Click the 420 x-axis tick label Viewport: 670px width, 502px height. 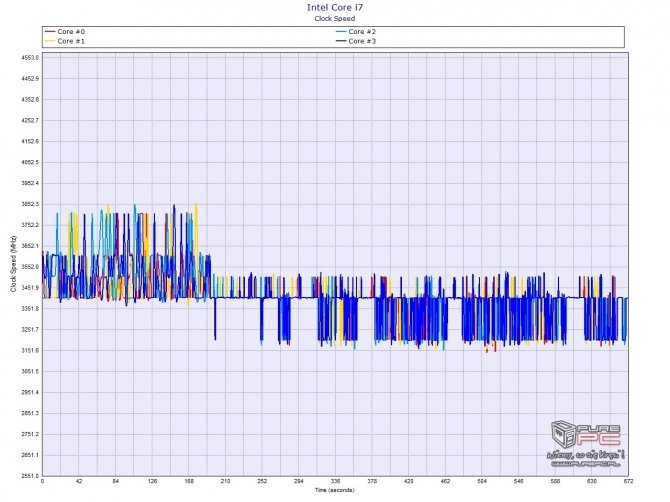[408, 481]
